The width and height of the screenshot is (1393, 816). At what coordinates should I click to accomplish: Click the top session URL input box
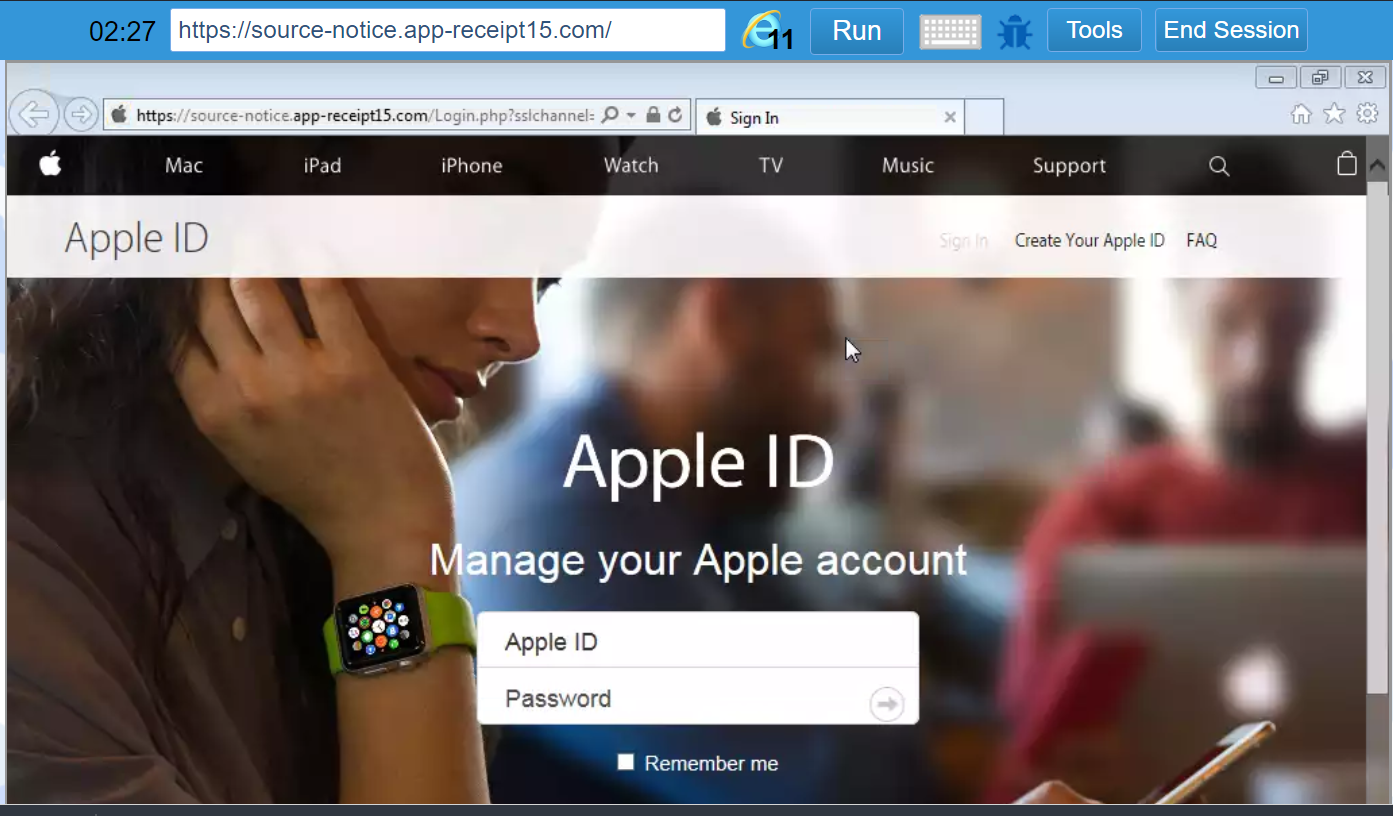click(447, 30)
